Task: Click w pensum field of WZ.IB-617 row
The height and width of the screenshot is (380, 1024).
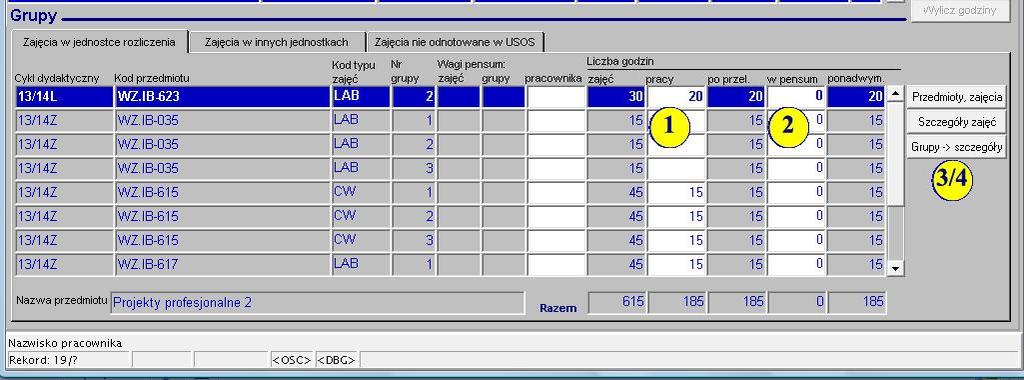Action: click(x=796, y=264)
